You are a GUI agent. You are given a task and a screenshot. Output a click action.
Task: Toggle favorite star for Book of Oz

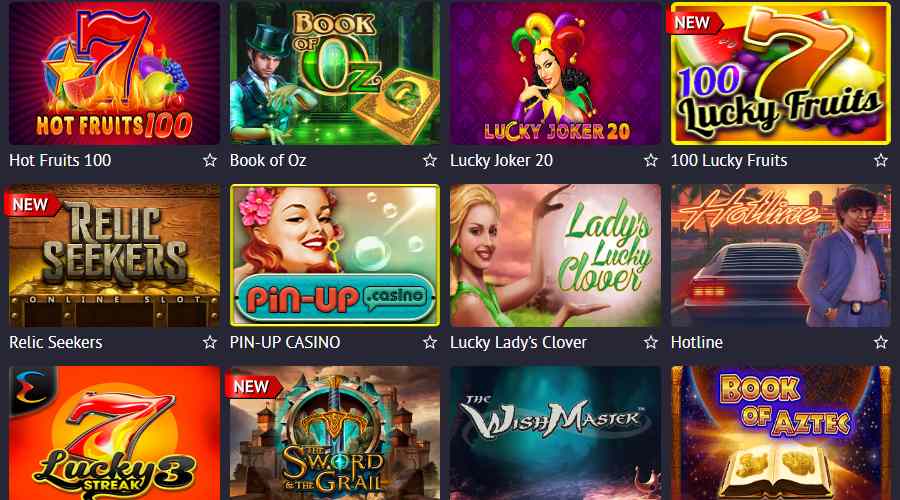pos(430,160)
